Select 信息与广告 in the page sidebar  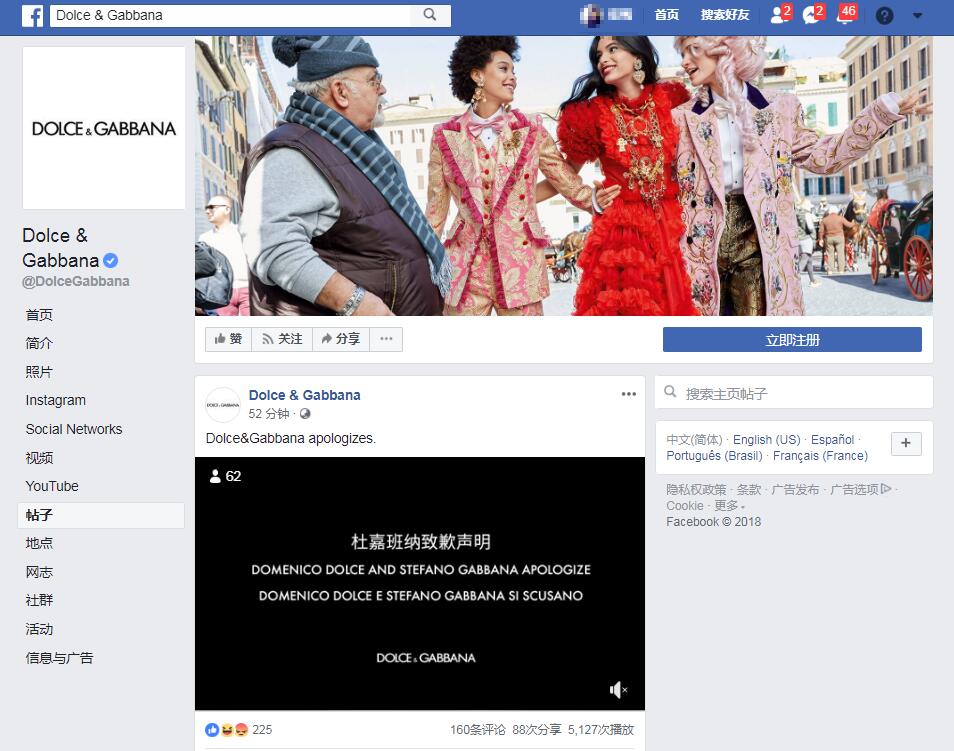[59, 658]
